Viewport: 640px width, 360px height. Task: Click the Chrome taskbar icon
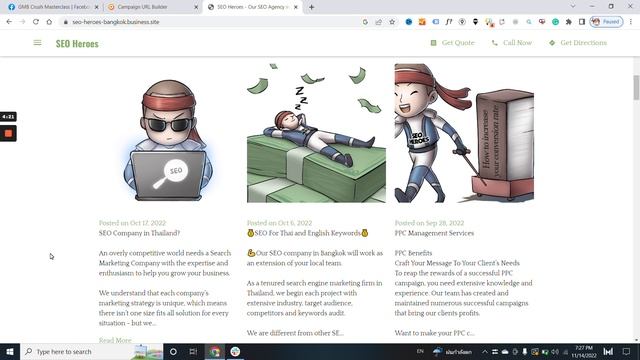coord(215,351)
